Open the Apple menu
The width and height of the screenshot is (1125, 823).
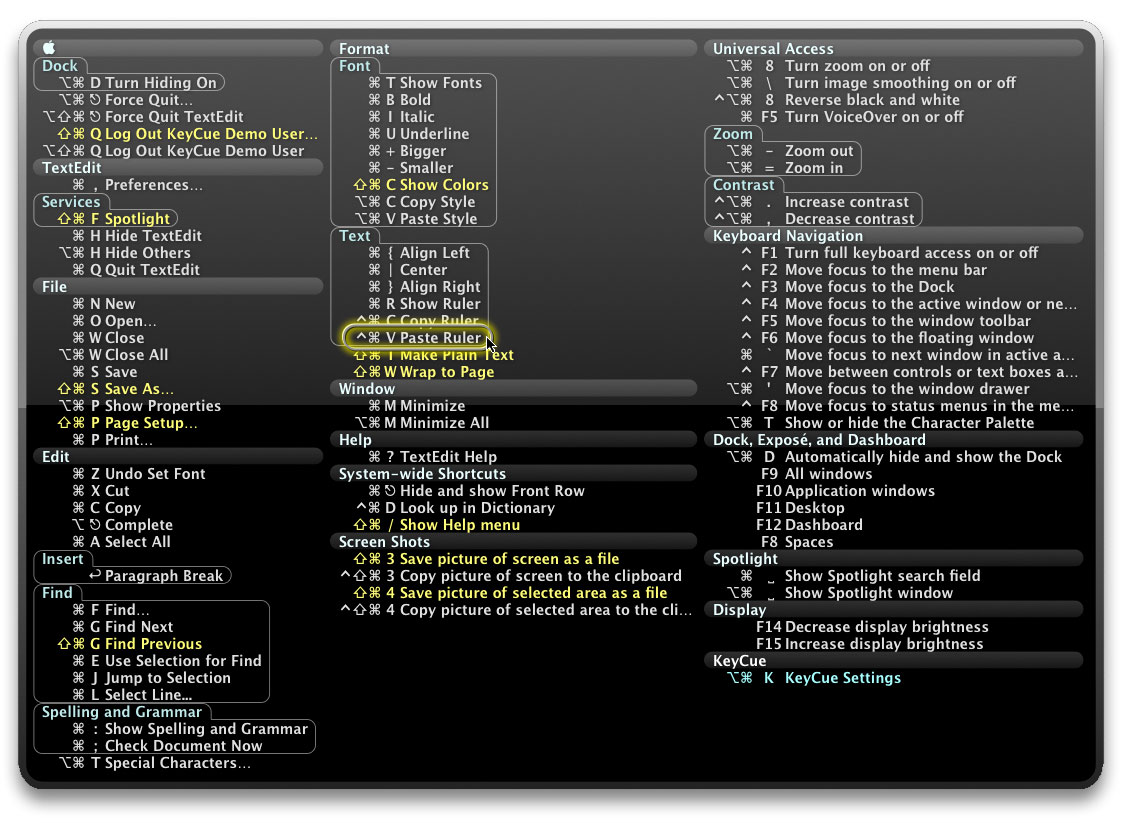click(47, 48)
